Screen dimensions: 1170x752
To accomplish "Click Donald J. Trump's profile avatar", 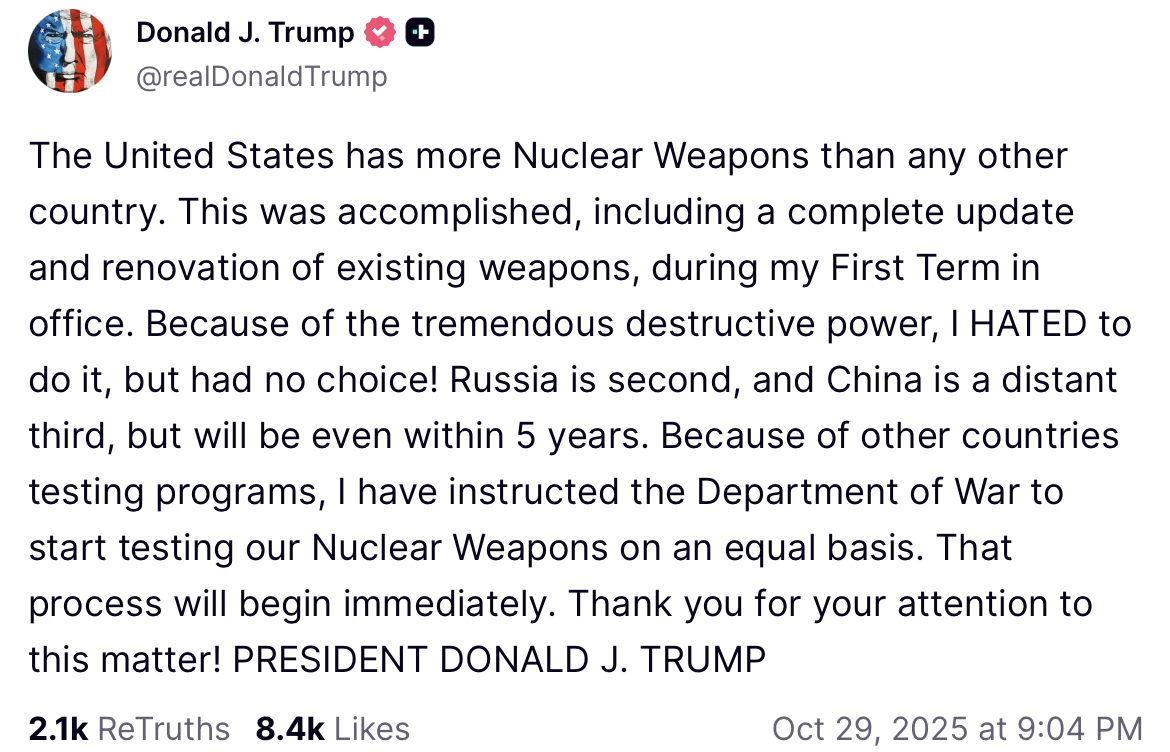I will 69,50.
